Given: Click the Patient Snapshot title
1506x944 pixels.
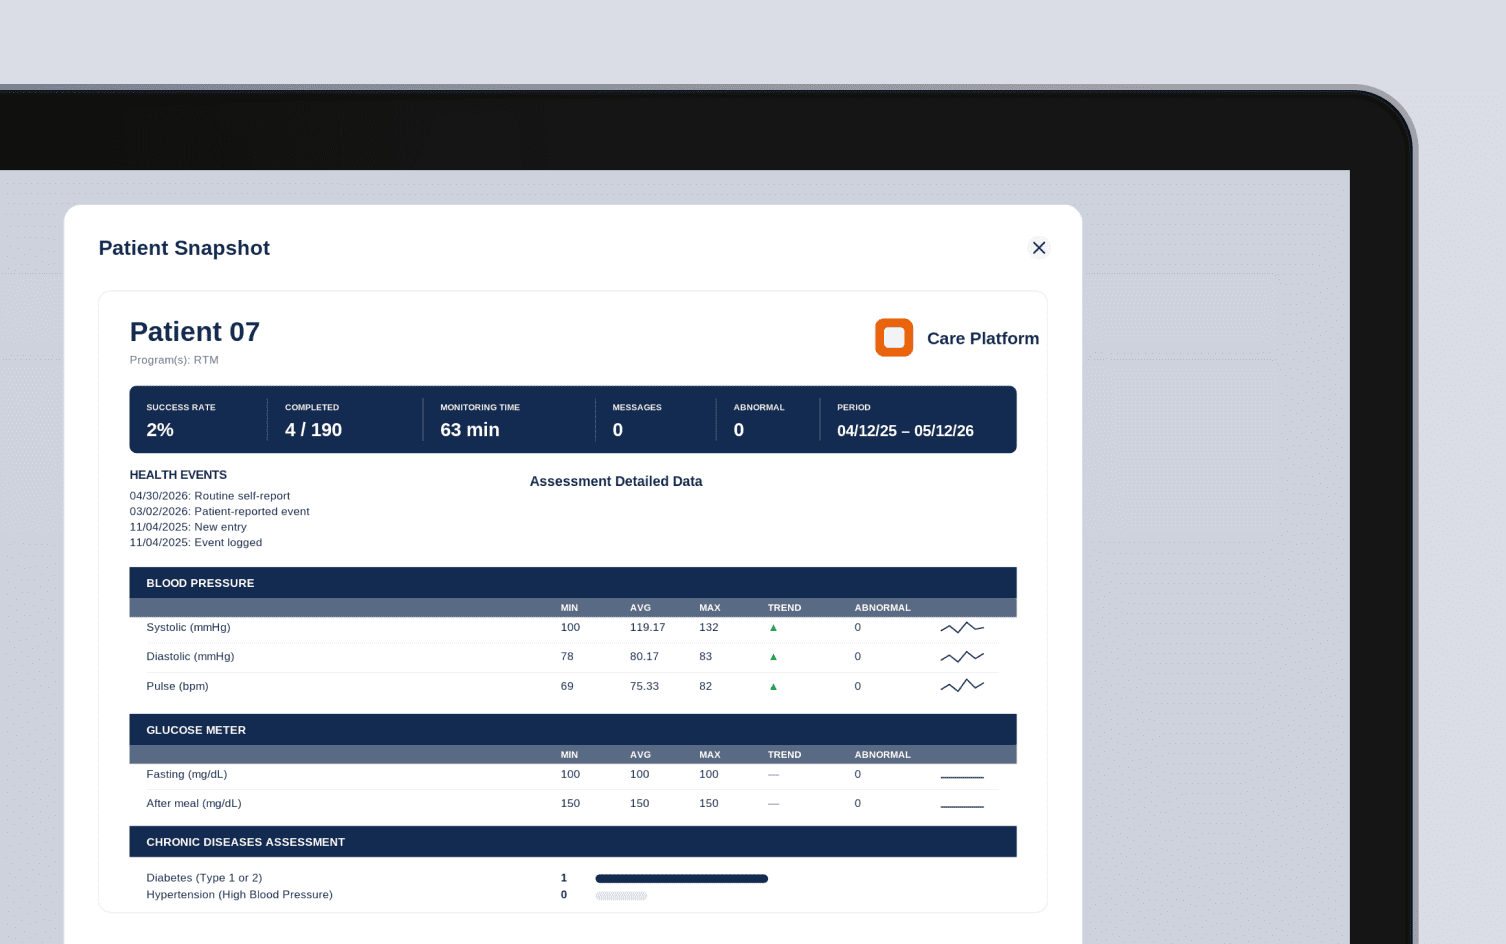Looking at the screenshot, I should click(184, 248).
